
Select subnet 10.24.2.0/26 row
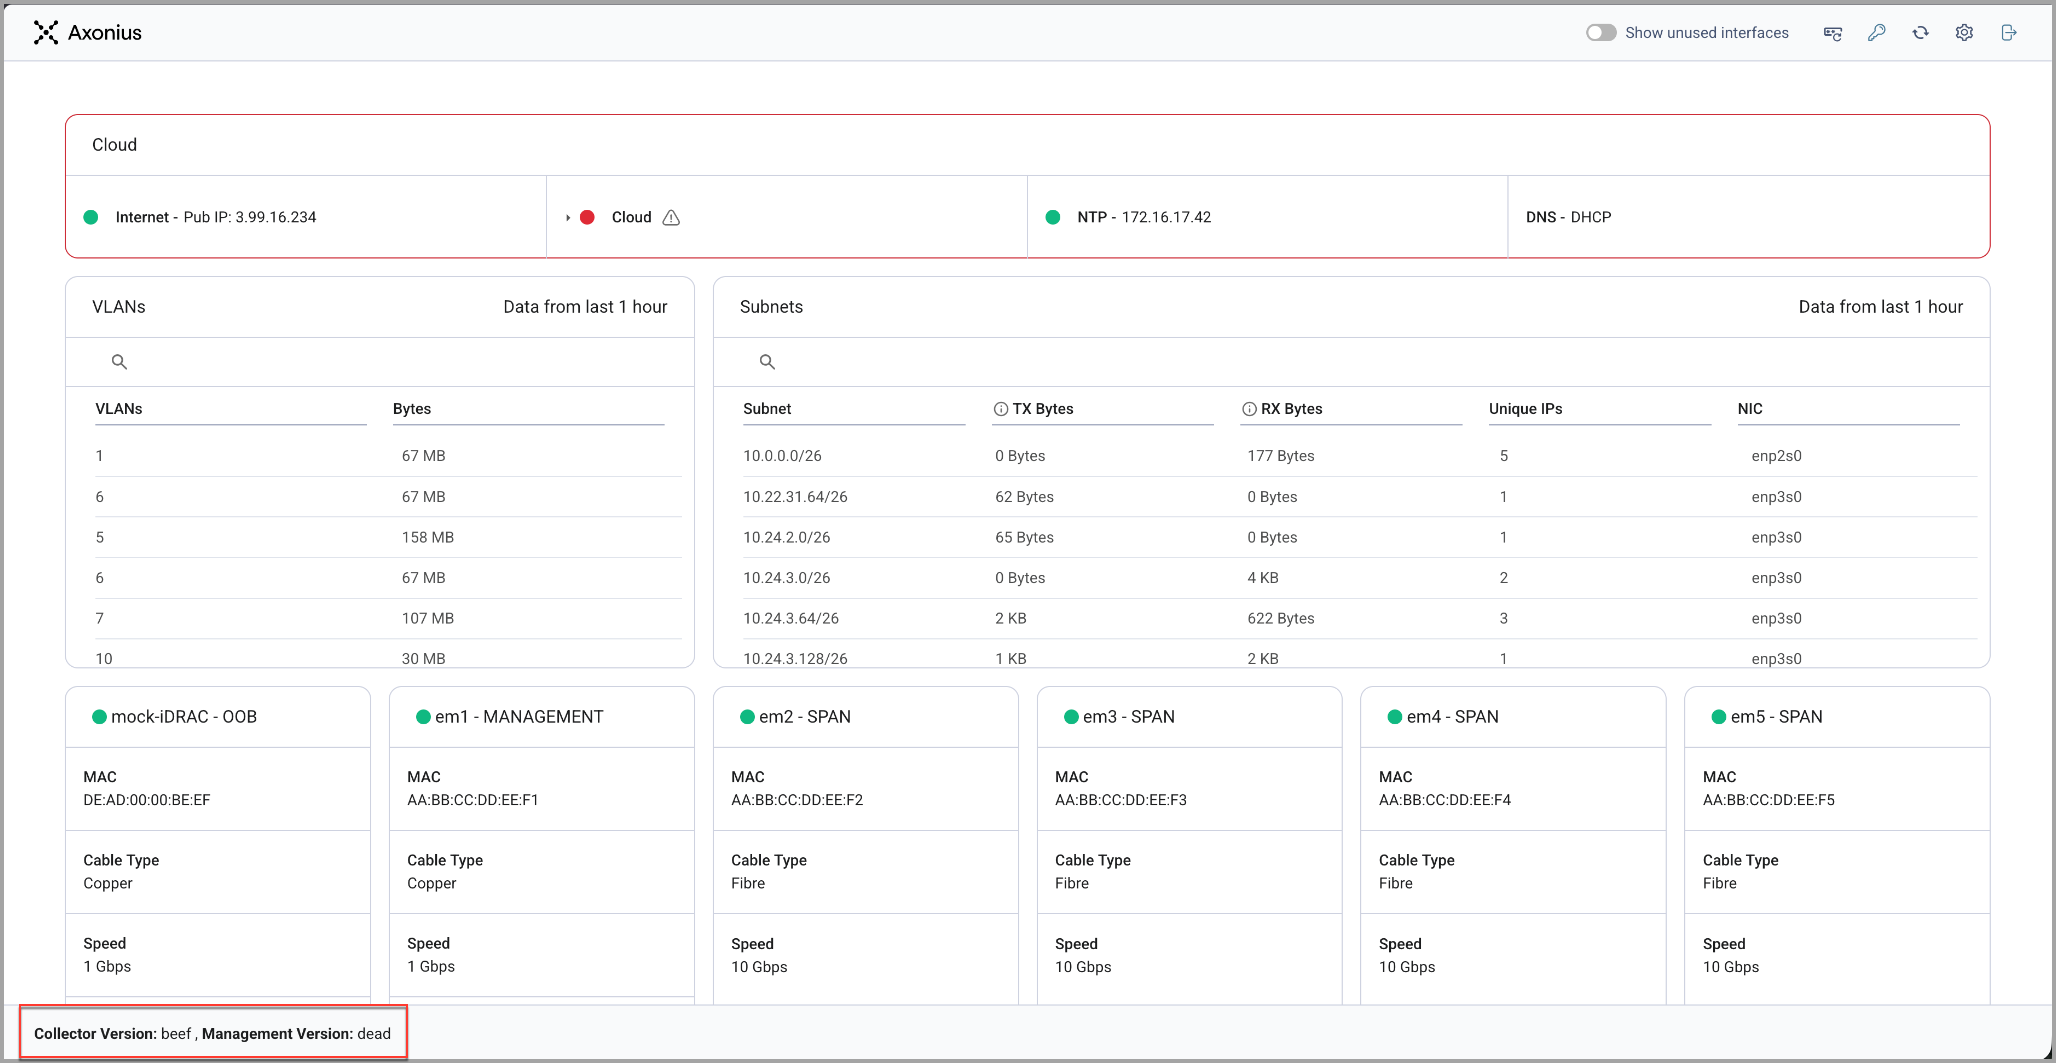pyautogui.click(x=1359, y=538)
